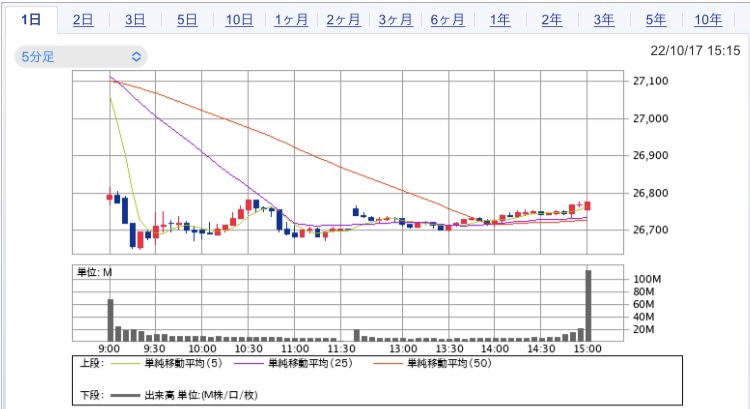Click the 22/10/17 15:15 timestamp
The image size is (750, 409).
coord(695,51)
